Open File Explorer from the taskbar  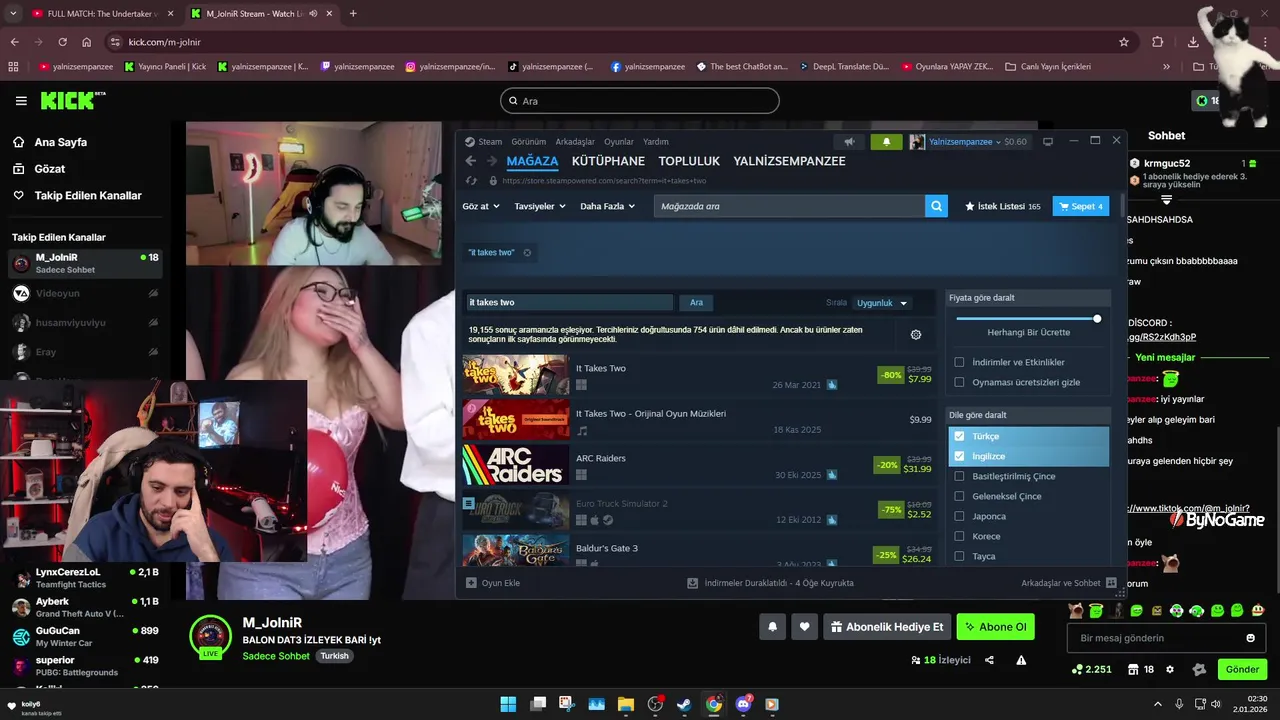pyautogui.click(x=625, y=704)
